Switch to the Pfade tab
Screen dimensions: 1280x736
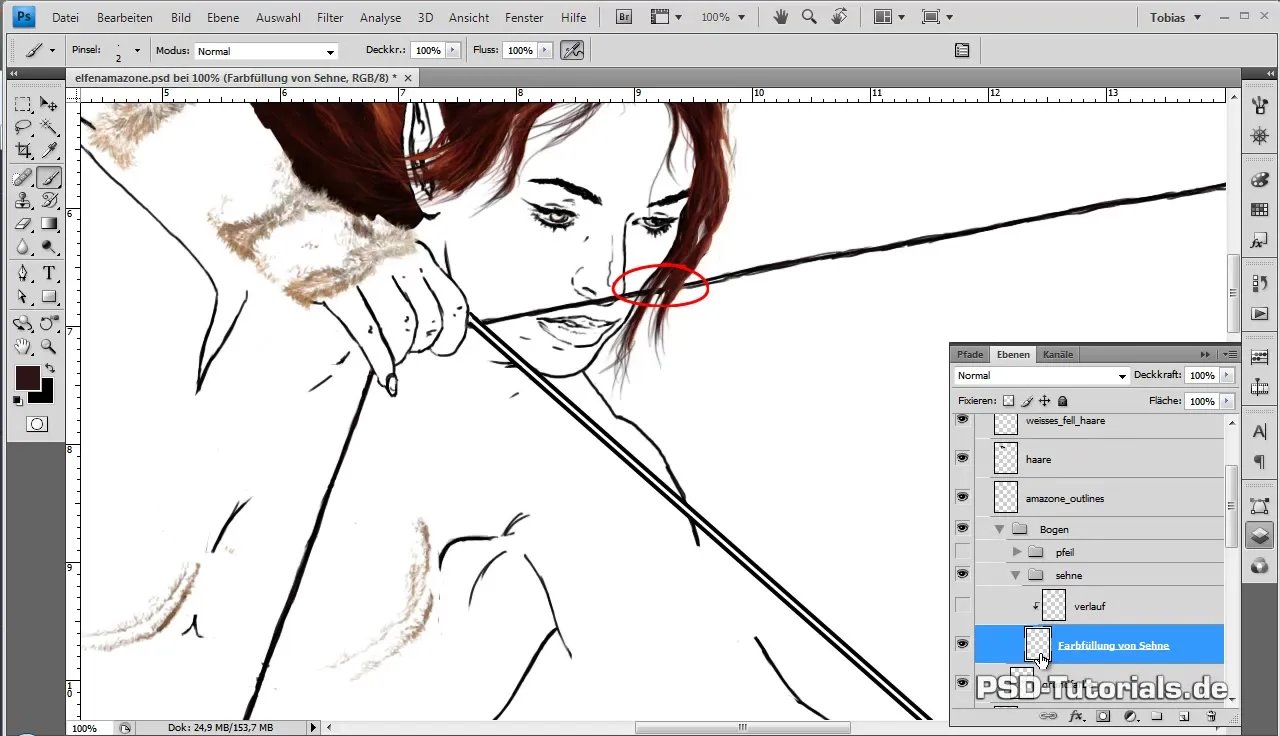[x=970, y=354]
